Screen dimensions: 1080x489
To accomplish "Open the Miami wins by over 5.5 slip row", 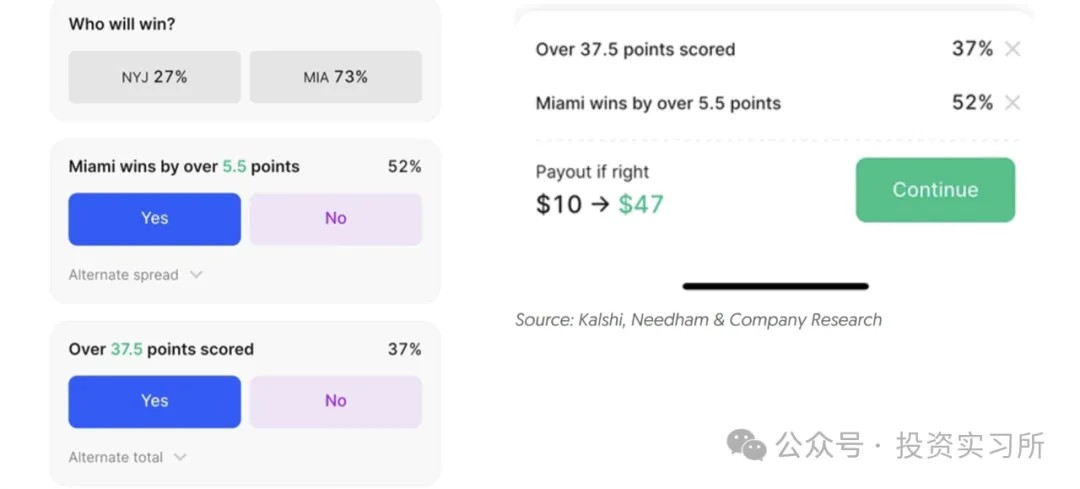I will (658, 103).
